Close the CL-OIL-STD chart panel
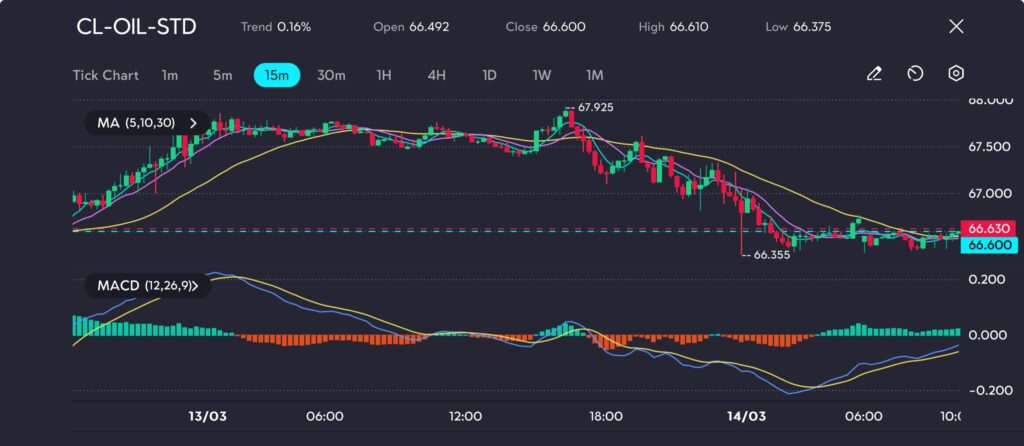1024x446 pixels. pyautogui.click(x=956, y=27)
